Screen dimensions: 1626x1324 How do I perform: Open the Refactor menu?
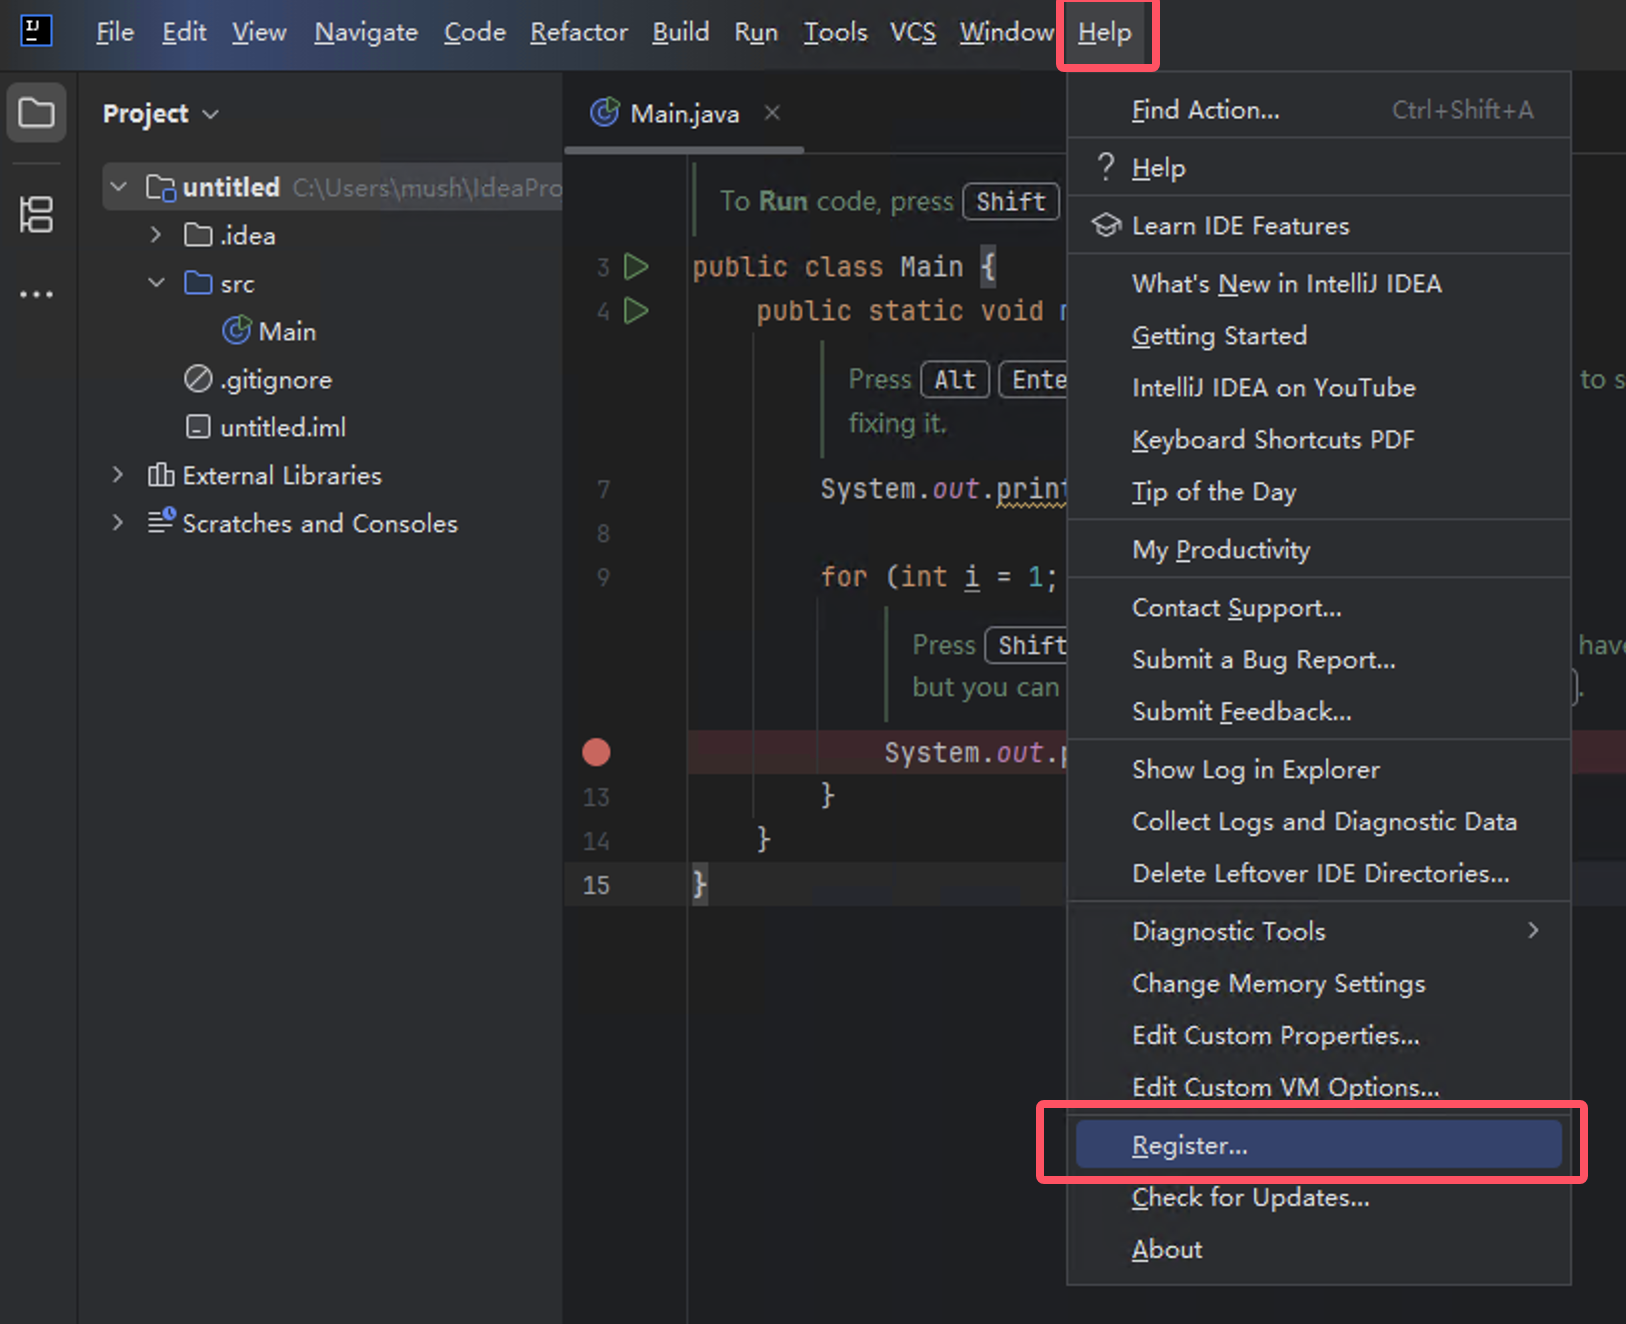tap(579, 32)
